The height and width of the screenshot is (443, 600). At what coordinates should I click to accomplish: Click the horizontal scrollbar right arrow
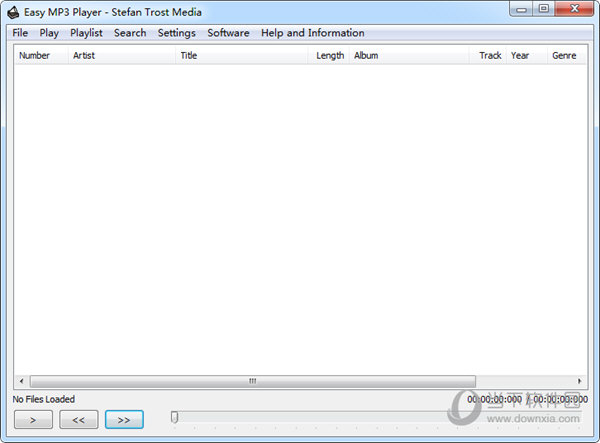579,381
